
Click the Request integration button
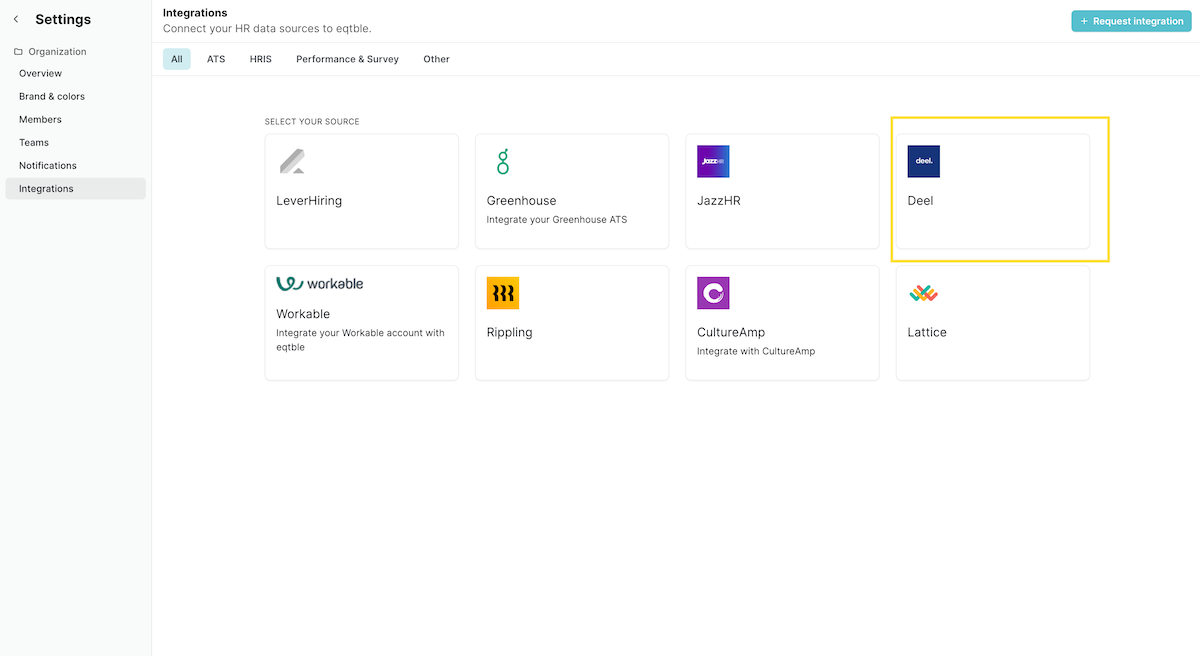tap(1131, 21)
